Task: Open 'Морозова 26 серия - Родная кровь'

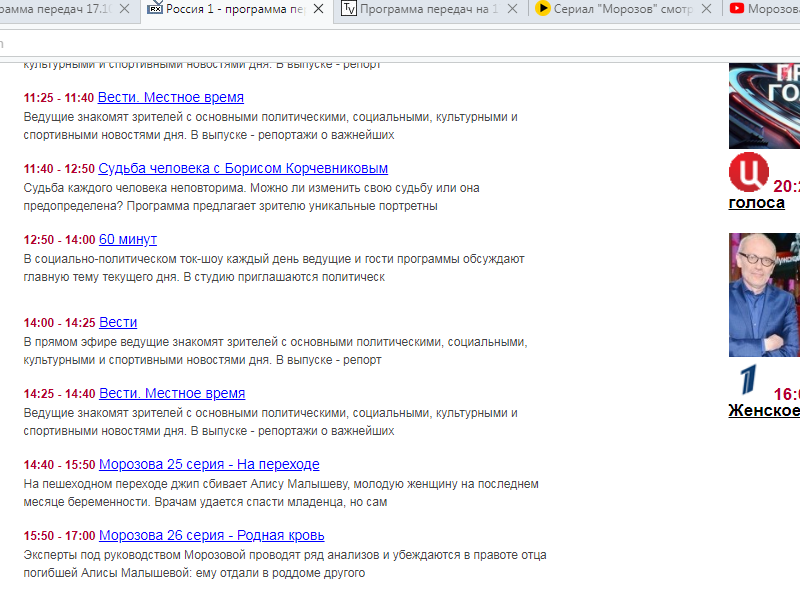Action: (212, 535)
